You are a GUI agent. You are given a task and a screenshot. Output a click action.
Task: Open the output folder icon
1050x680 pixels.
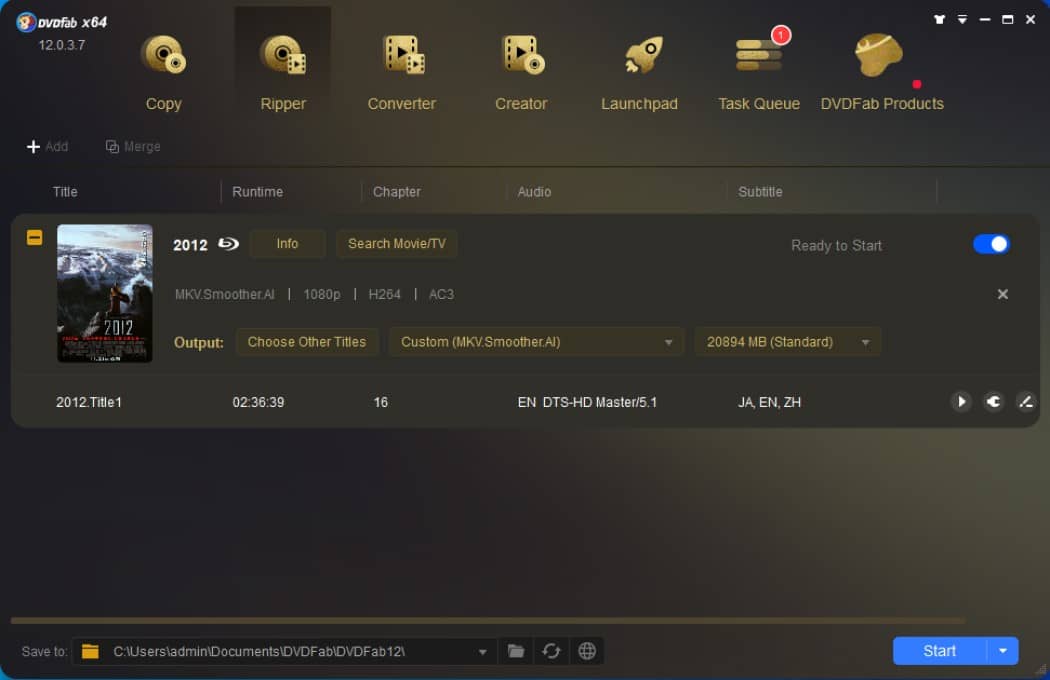tap(516, 651)
